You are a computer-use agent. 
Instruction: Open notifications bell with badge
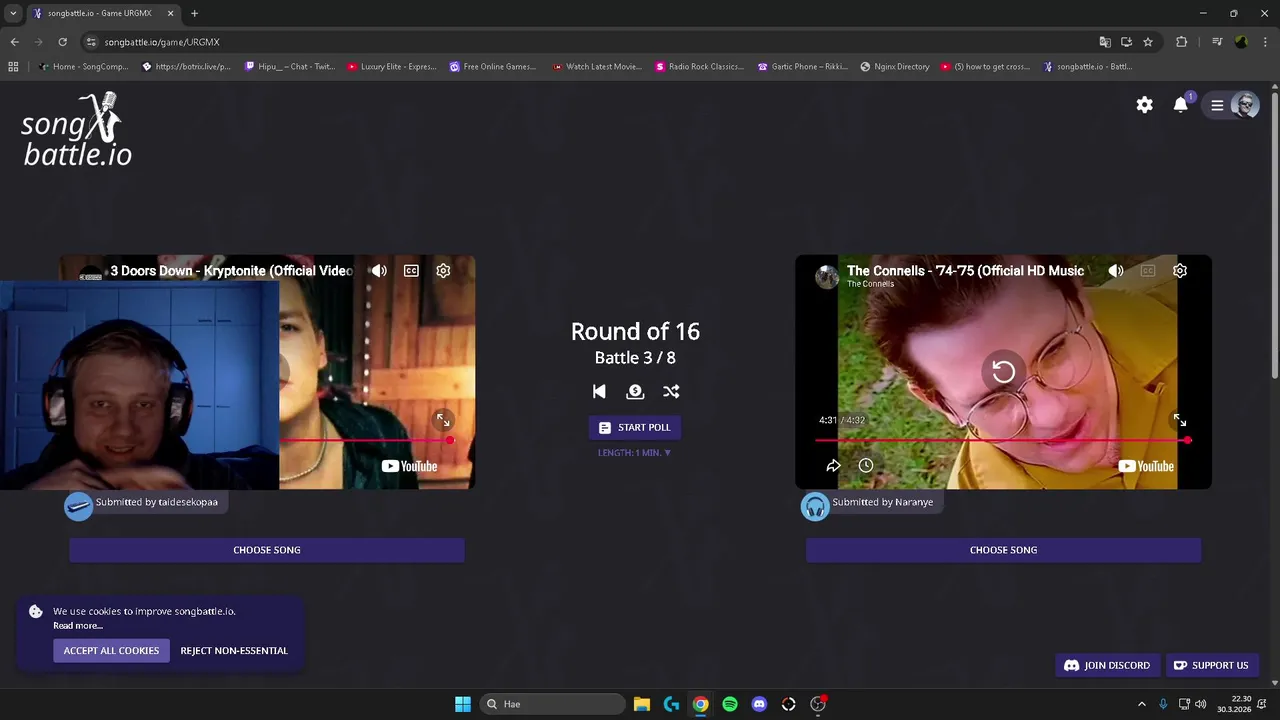[1181, 105]
